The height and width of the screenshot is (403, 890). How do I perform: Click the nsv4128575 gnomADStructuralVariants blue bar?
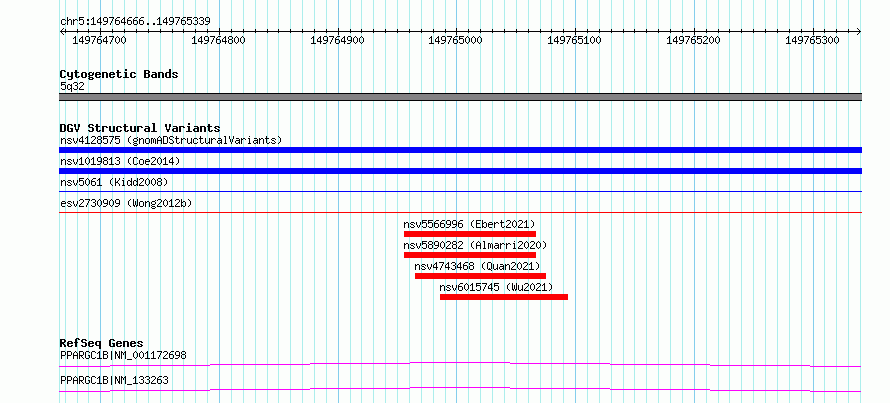pyautogui.click(x=460, y=150)
